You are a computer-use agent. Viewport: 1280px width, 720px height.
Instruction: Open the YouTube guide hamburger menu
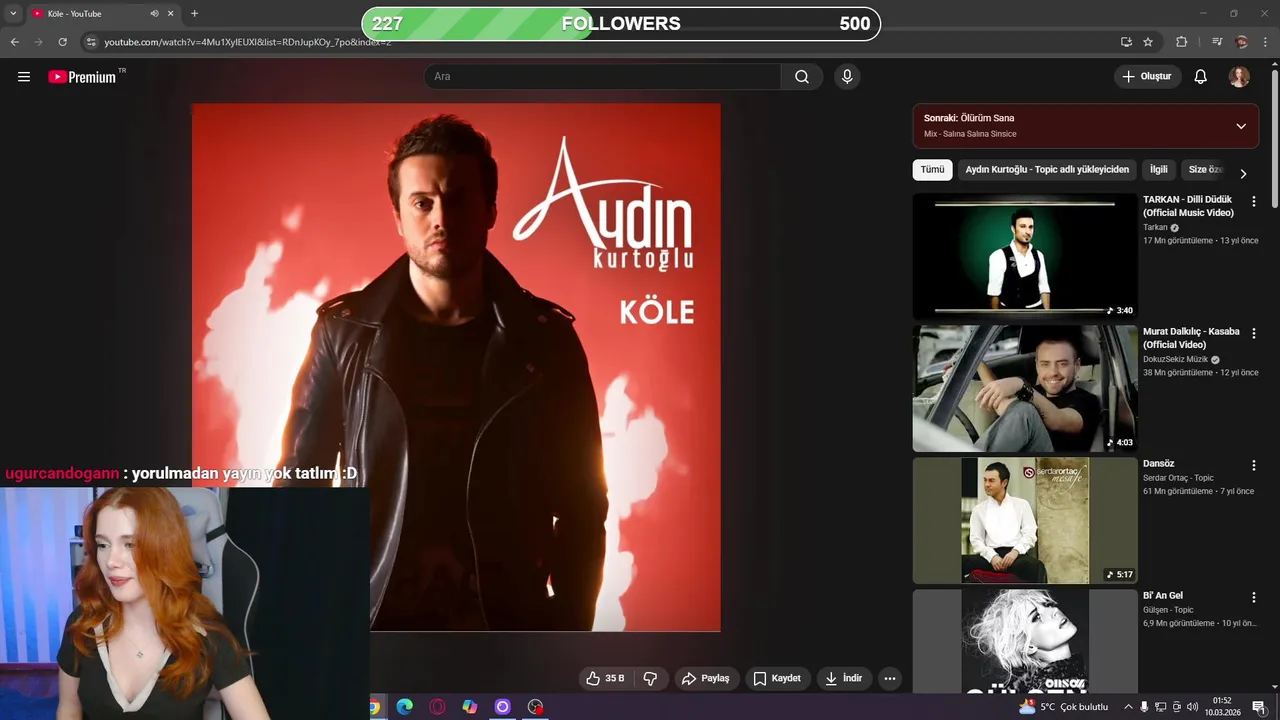coord(24,77)
